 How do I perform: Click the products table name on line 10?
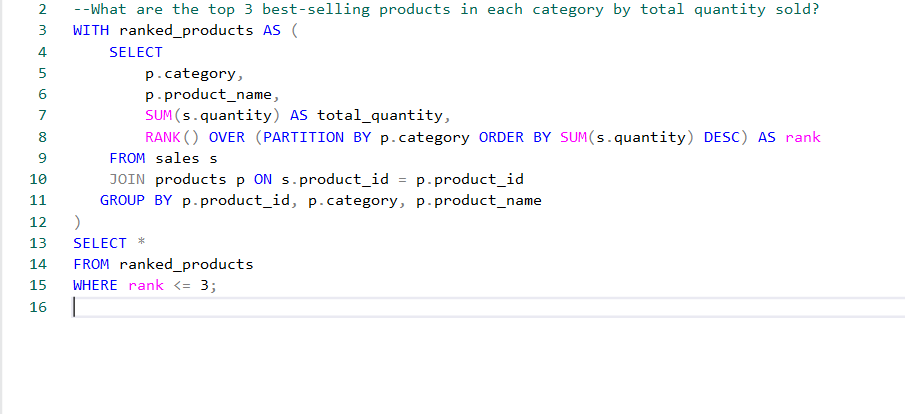coord(190,180)
